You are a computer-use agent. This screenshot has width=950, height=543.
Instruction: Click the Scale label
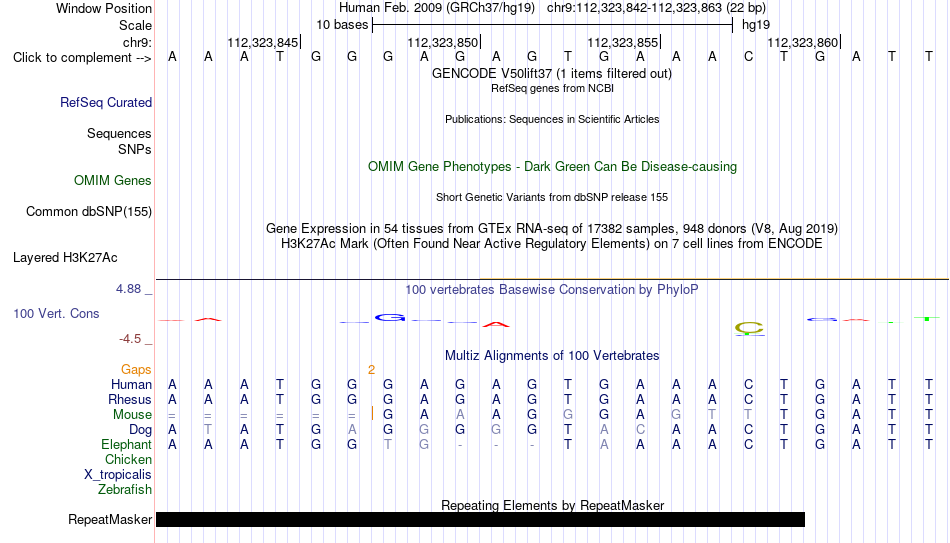coord(136,25)
